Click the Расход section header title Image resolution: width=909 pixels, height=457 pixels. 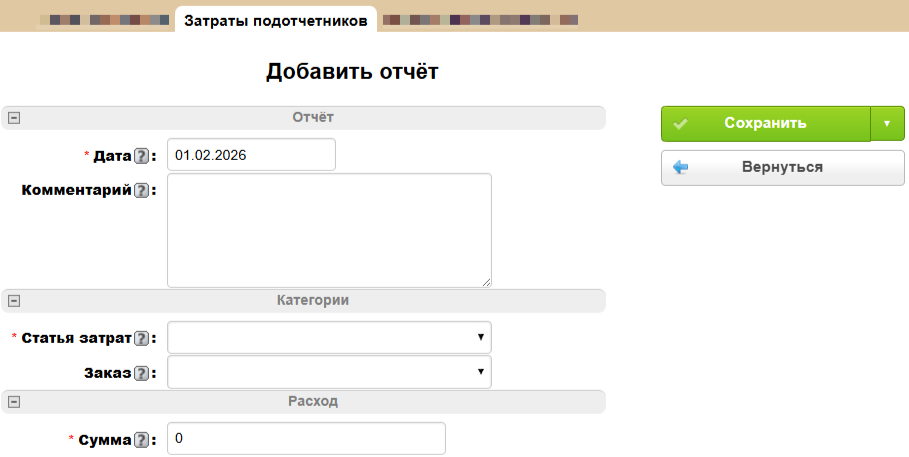(313, 401)
